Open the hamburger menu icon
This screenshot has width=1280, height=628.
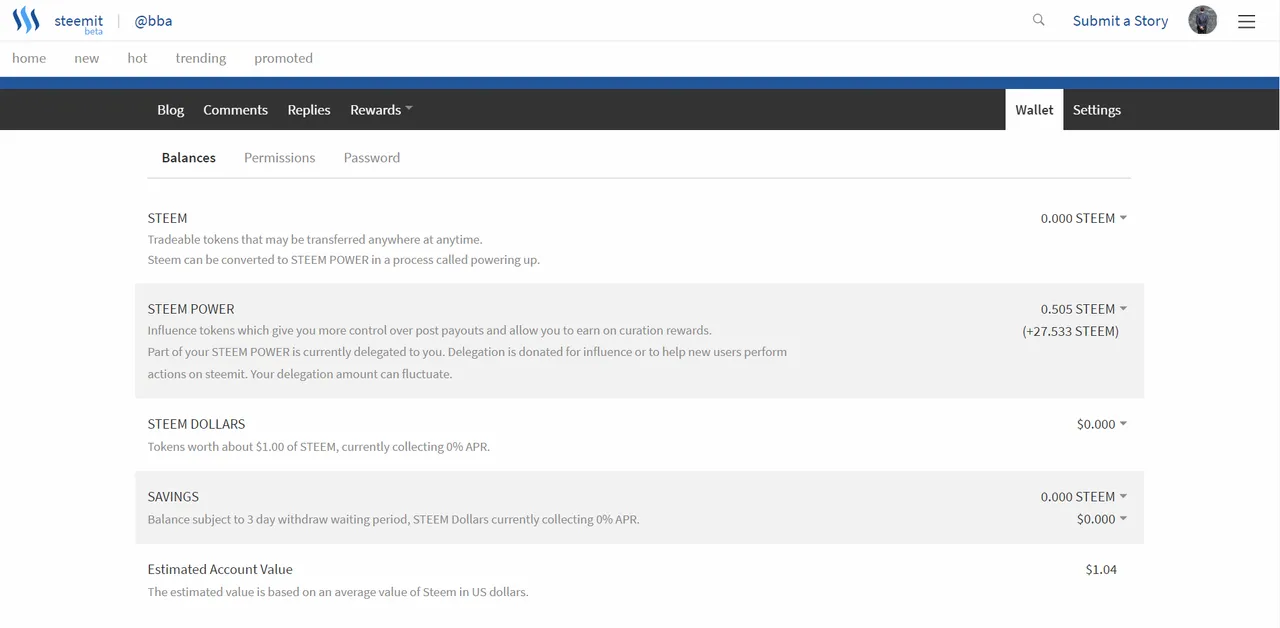1246,21
